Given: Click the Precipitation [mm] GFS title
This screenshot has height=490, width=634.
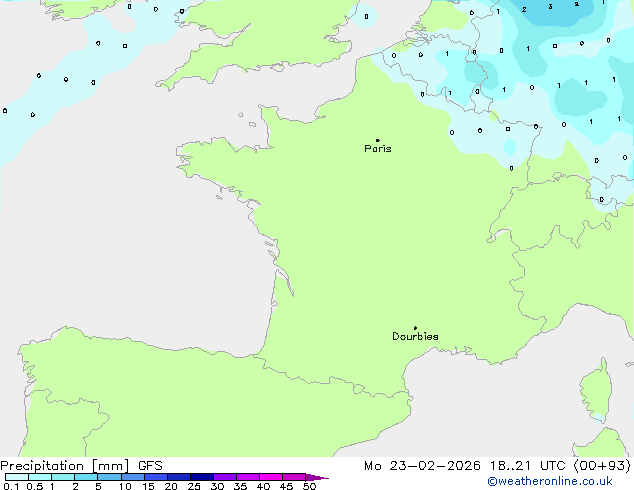Looking at the screenshot, I should click(81, 466).
